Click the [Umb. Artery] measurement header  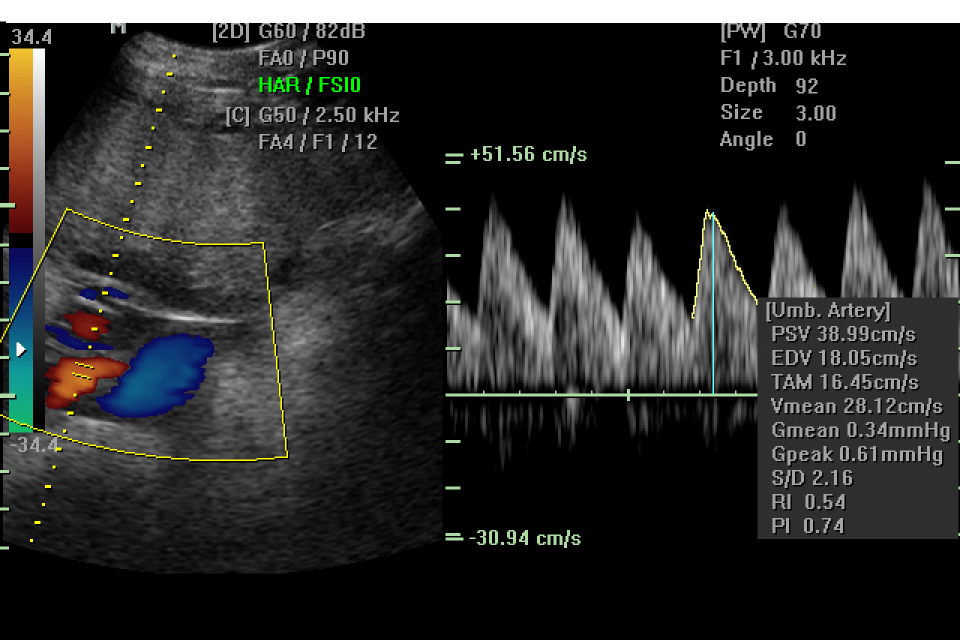[x=828, y=311]
